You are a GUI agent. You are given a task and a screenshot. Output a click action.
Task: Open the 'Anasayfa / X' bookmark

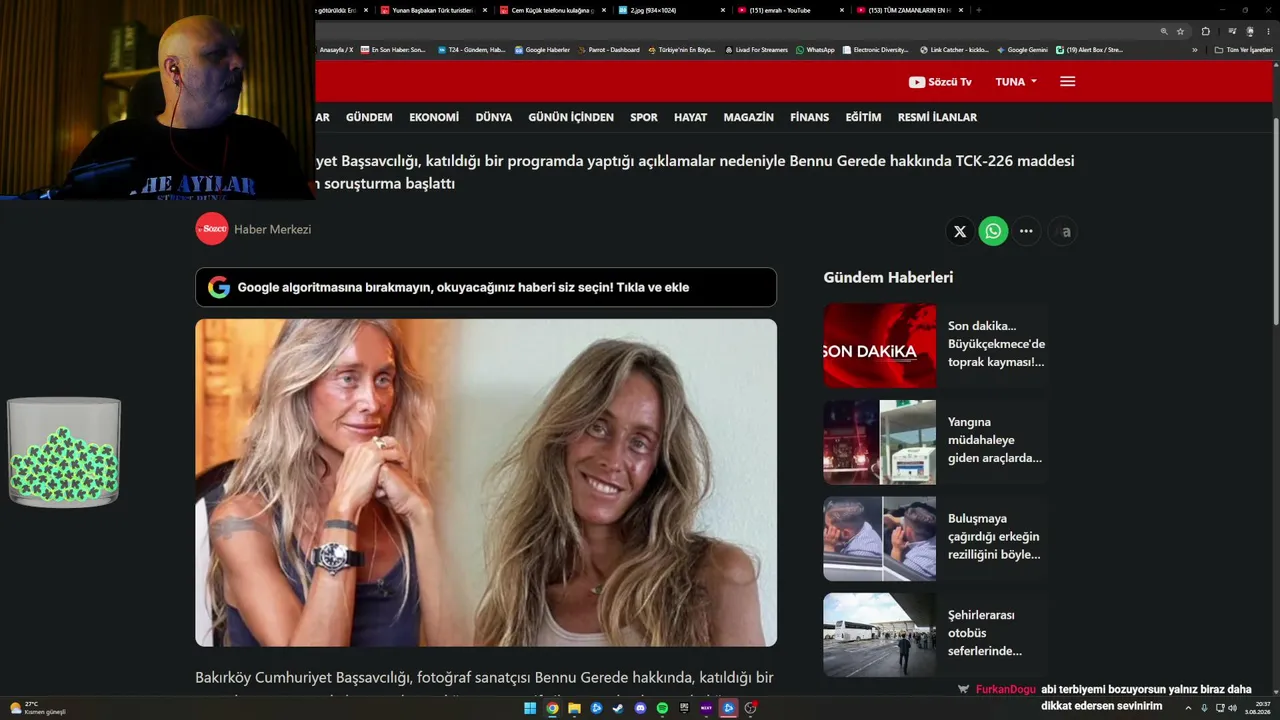point(336,50)
